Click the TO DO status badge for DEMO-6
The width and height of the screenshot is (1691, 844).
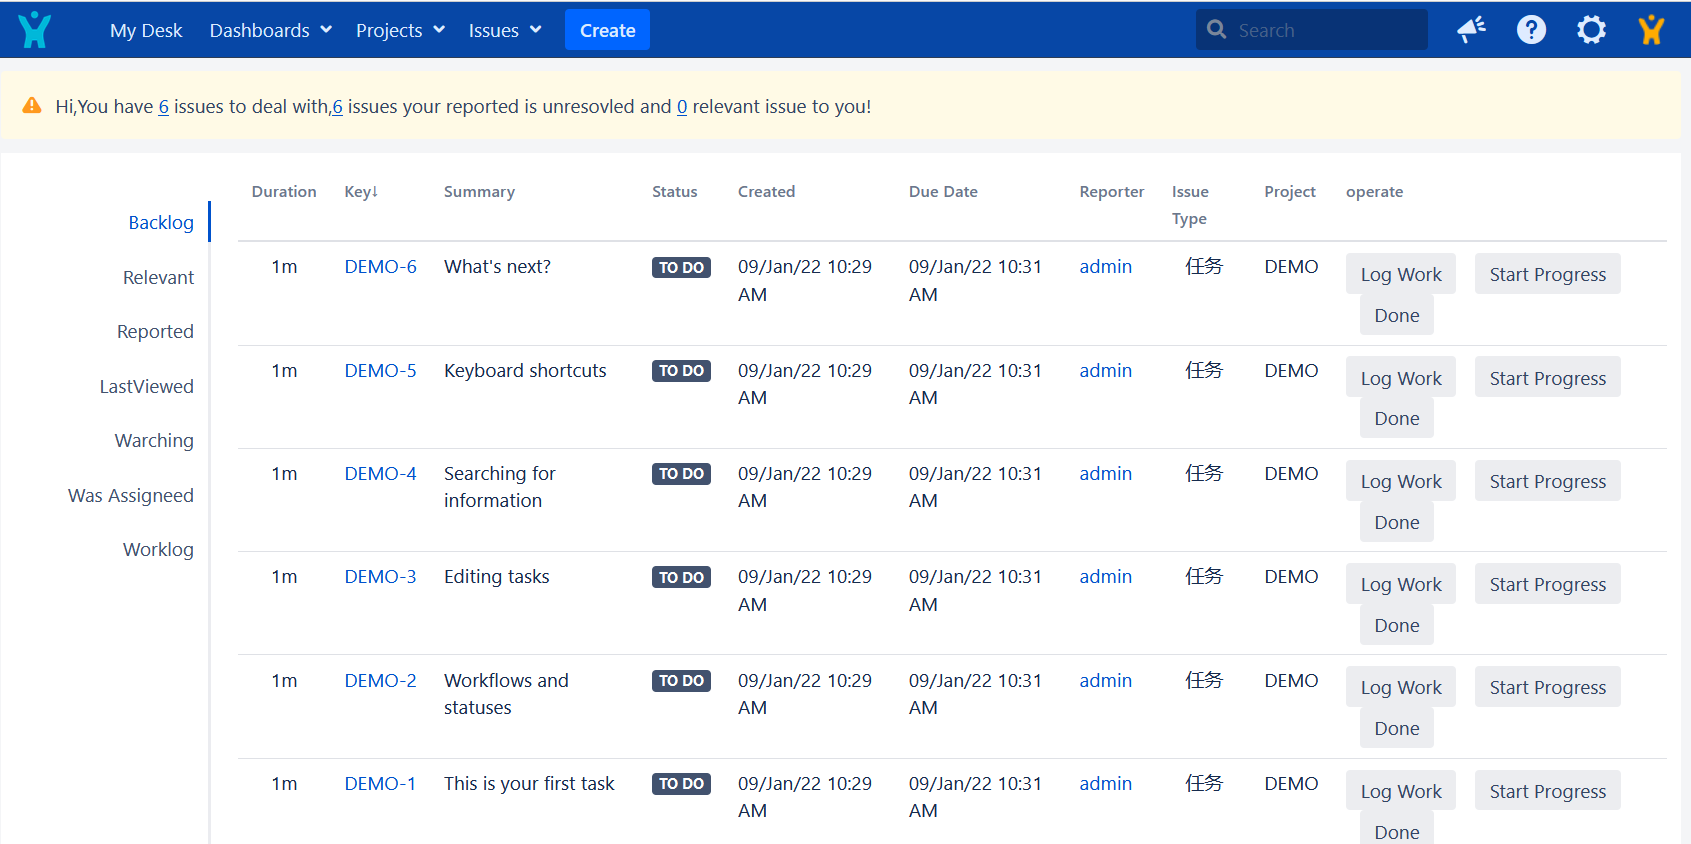click(681, 267)
